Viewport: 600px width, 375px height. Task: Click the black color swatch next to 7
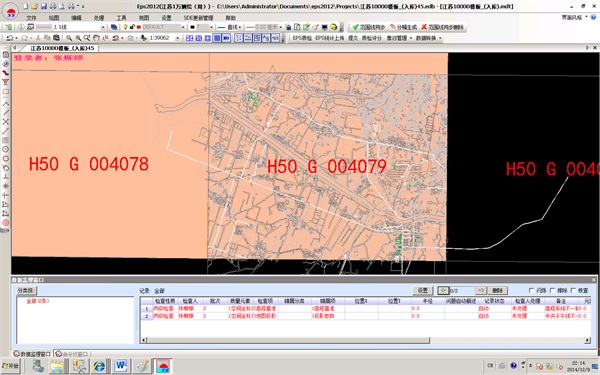coord(192,27)
